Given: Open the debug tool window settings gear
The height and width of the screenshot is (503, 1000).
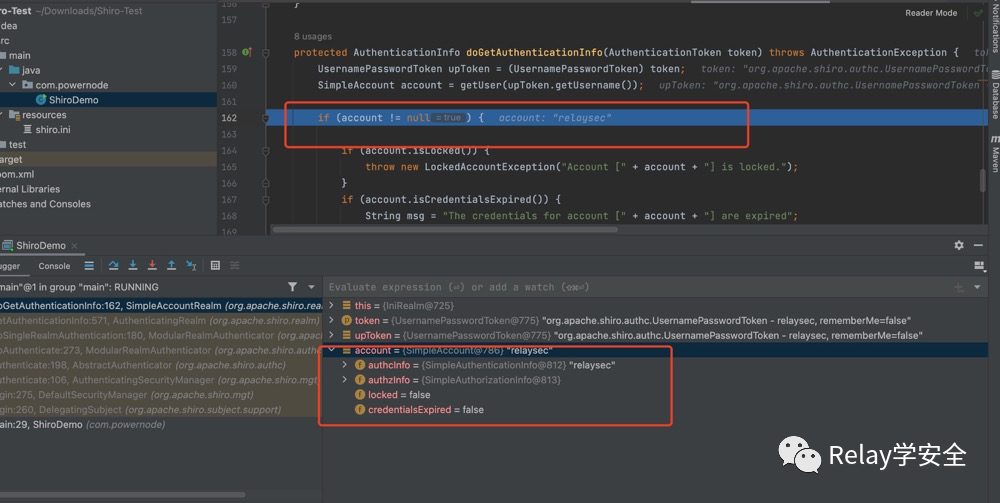Looking at the screenshot, I should point(959,245).
